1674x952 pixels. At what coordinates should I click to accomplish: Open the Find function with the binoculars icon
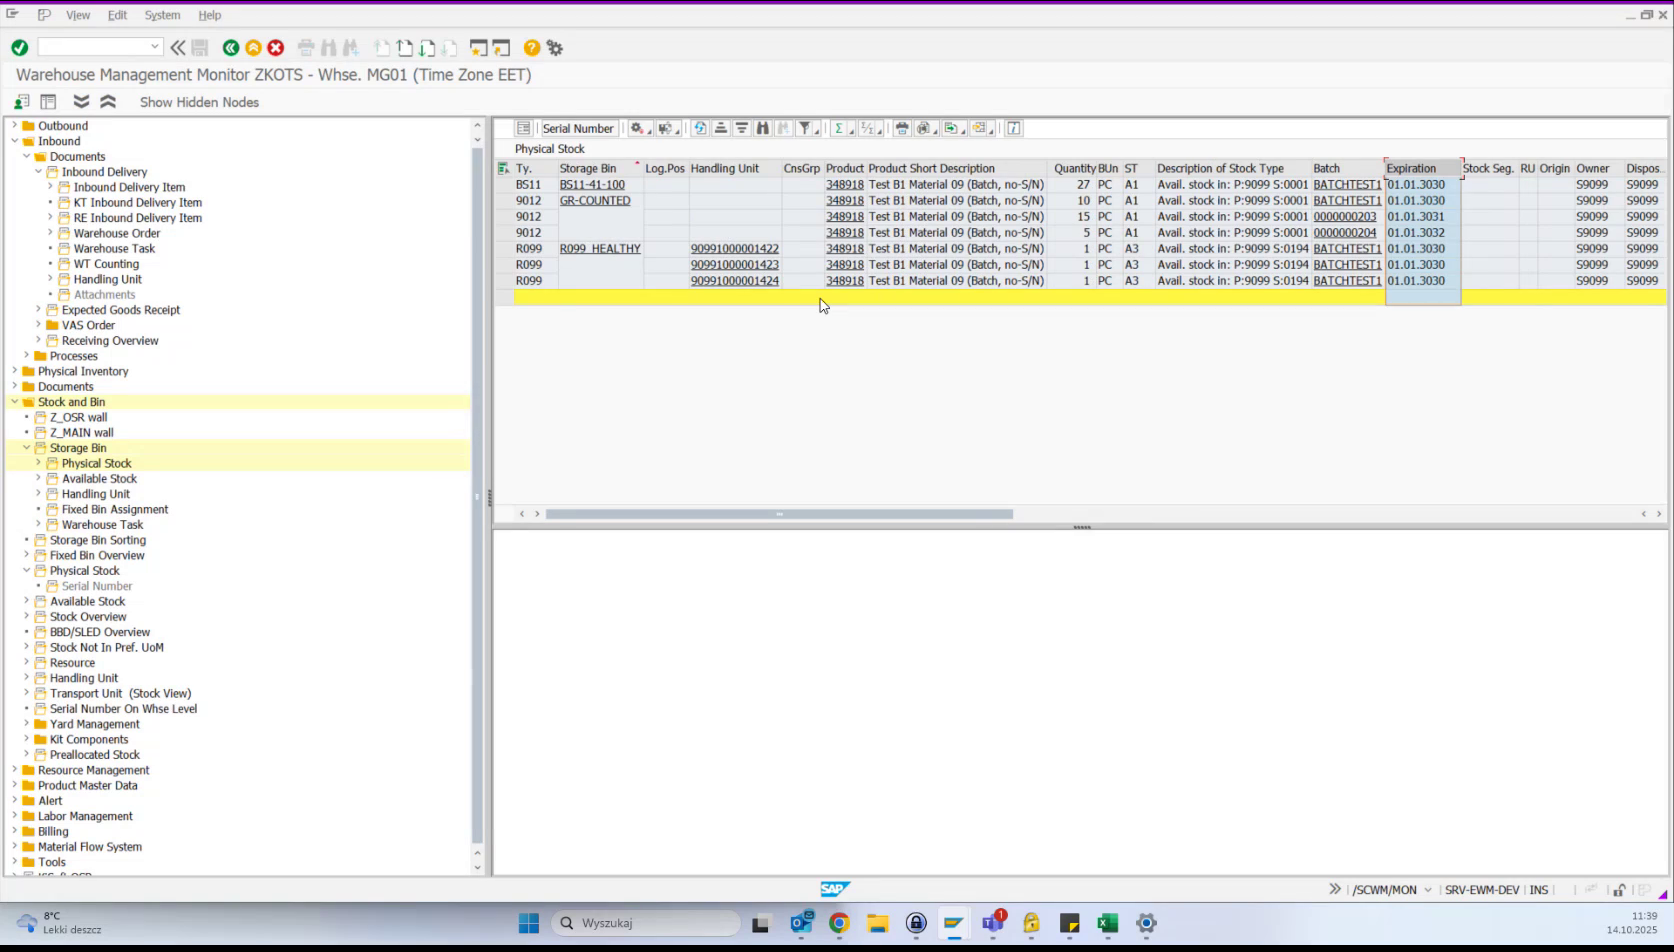tap(762, 128)
